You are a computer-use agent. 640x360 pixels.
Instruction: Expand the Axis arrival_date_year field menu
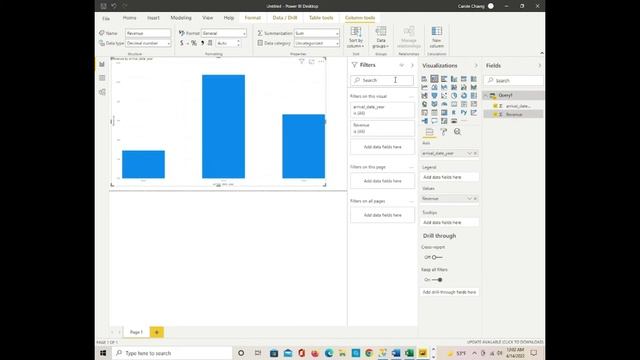pos(469,153)
